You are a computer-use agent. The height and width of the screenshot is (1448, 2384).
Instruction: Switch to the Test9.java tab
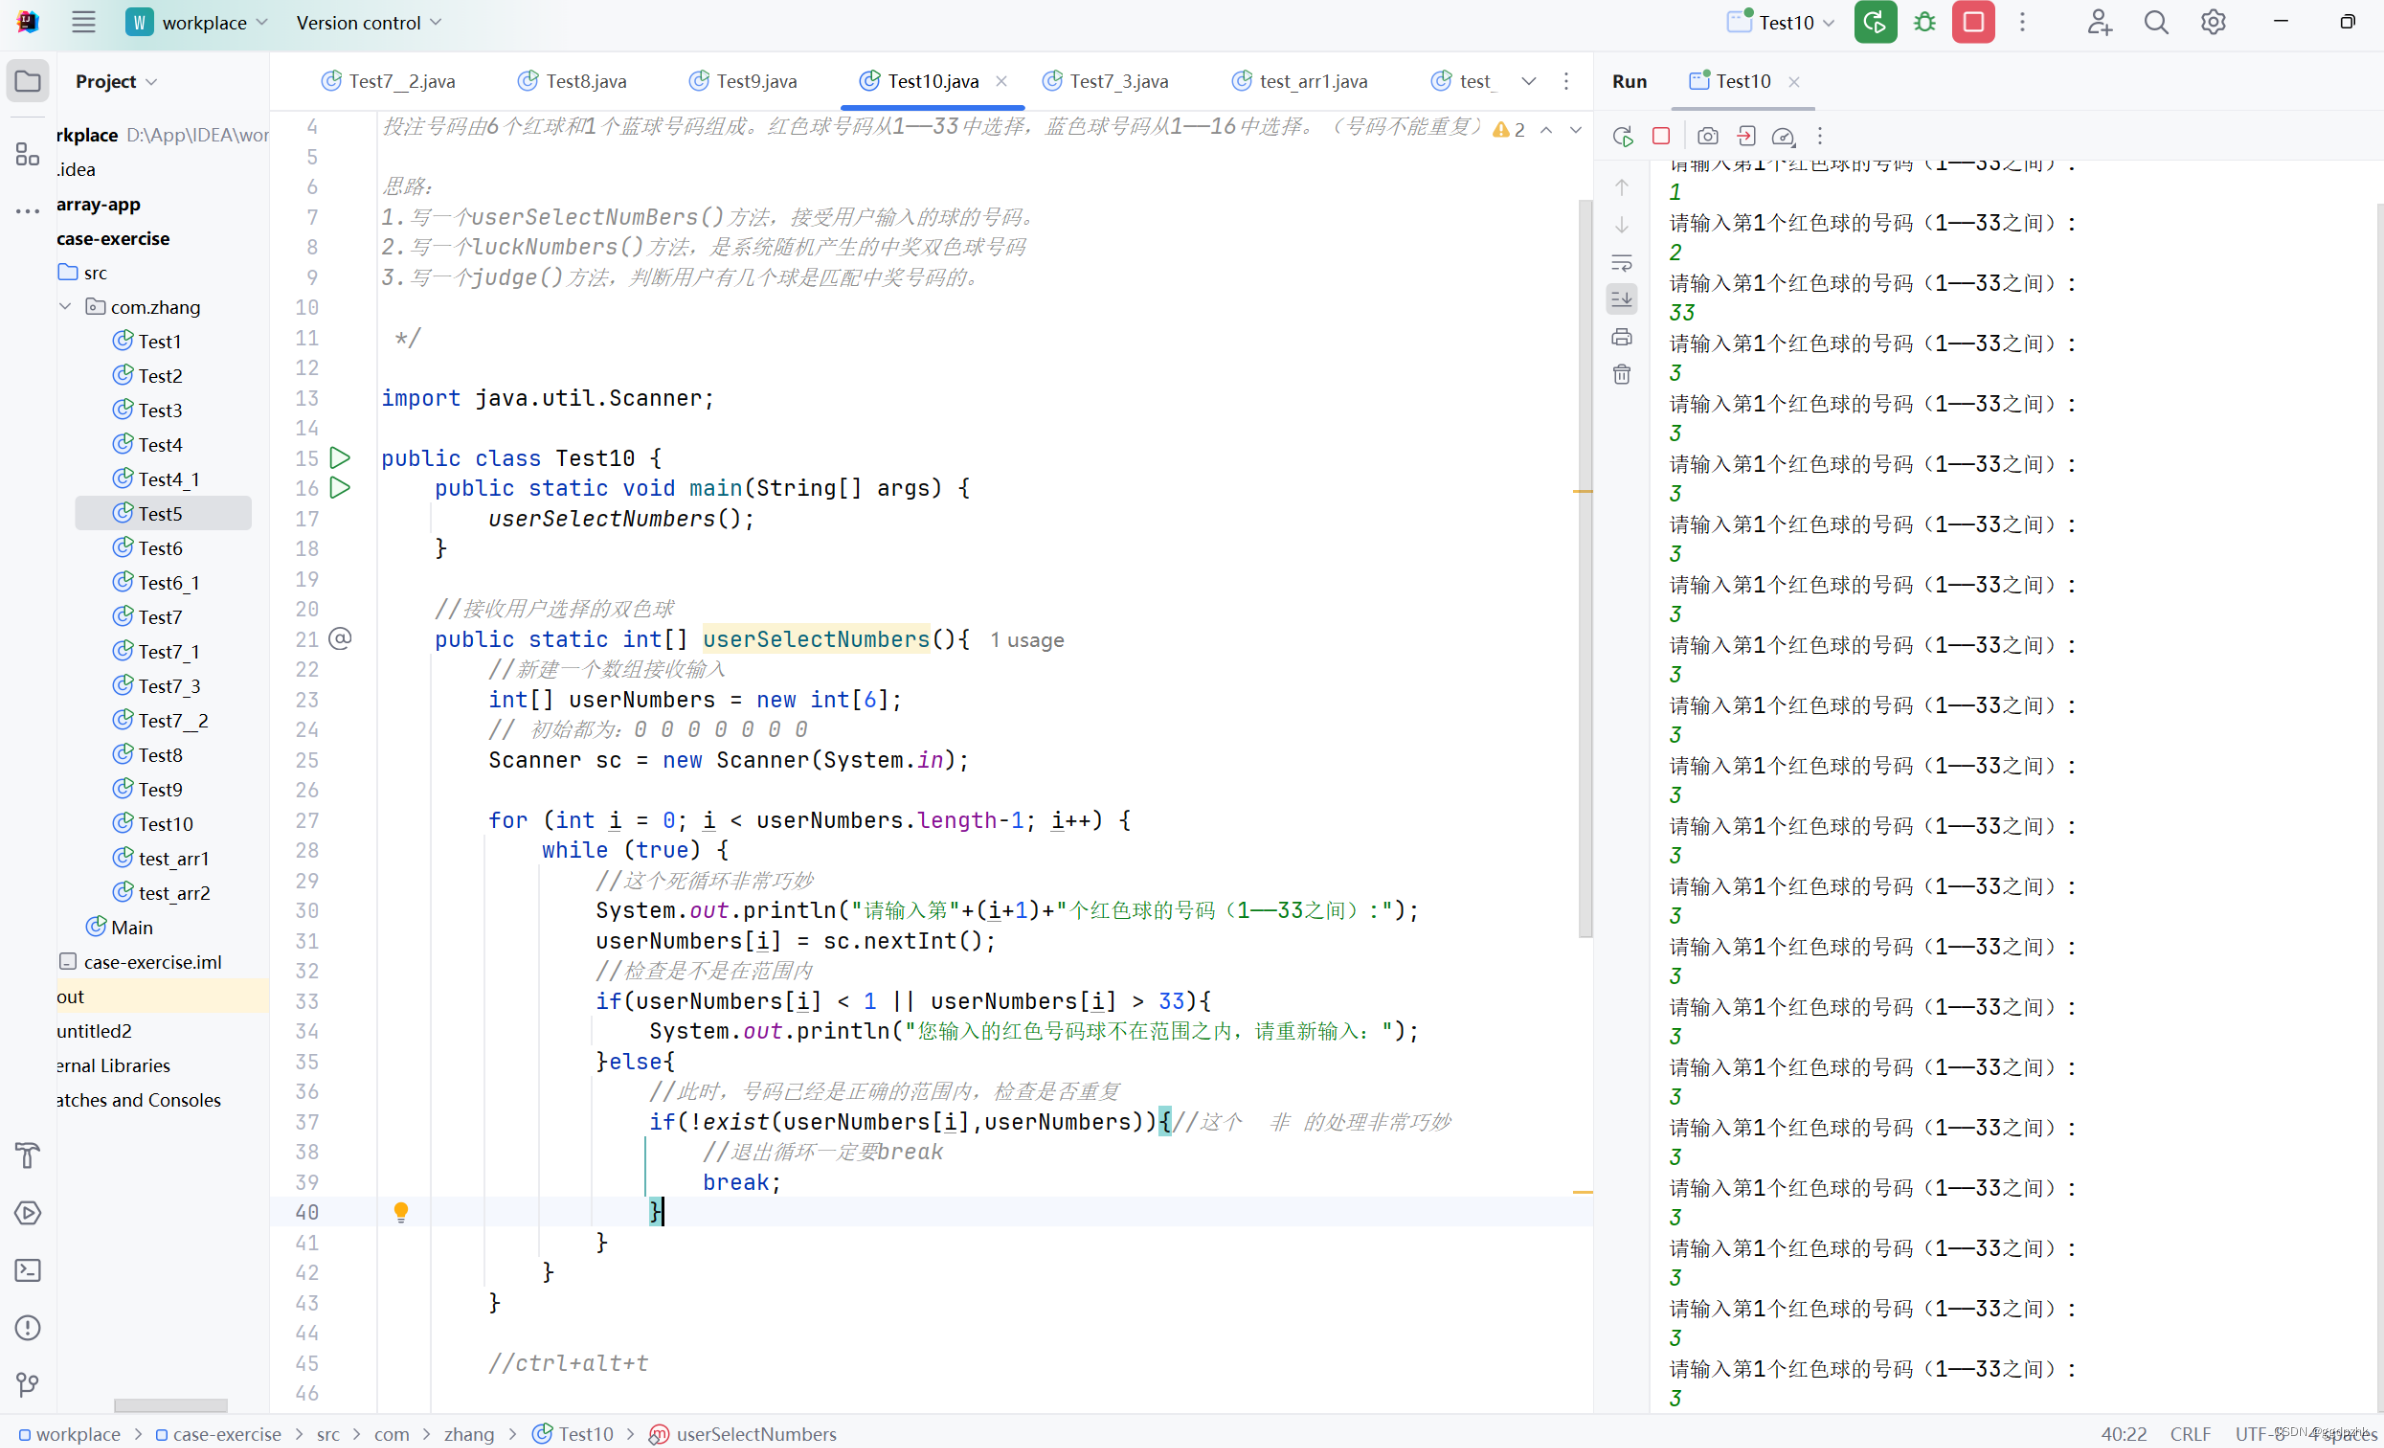tap(743, 81)
